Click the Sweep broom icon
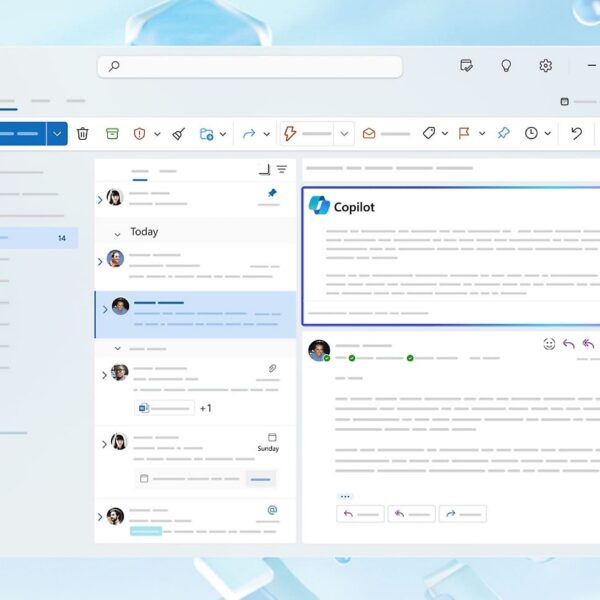The height and width of the screenshot is (600, 600). point(178,134)
